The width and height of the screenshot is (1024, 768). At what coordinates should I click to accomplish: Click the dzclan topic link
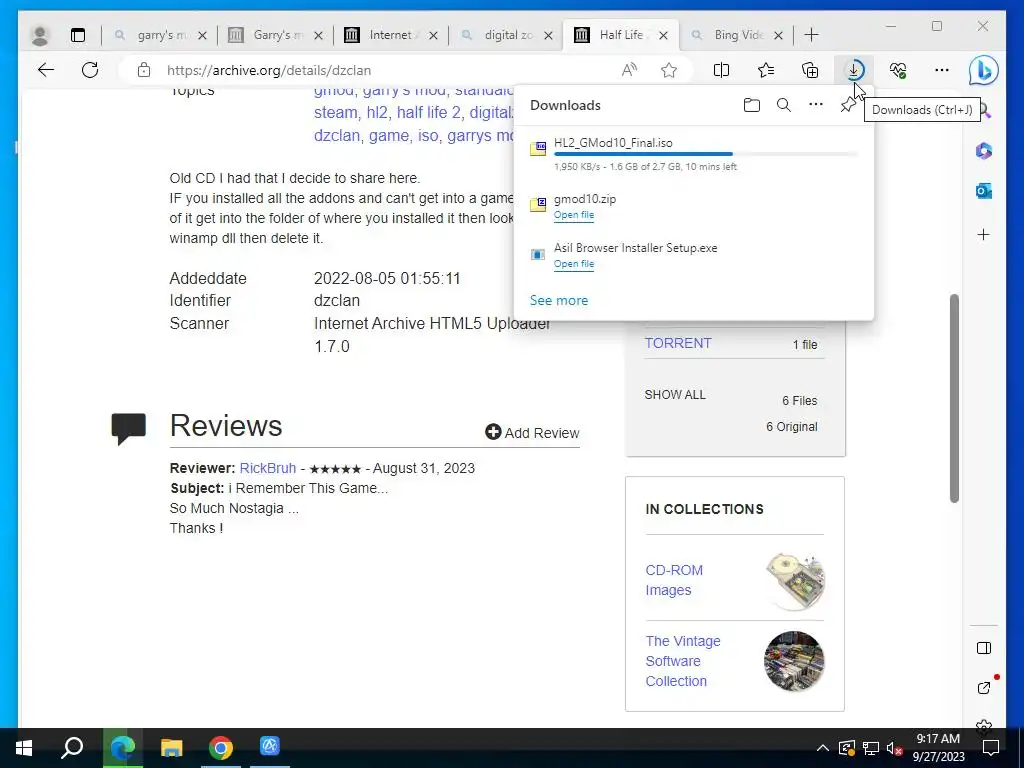click(337, 135)
